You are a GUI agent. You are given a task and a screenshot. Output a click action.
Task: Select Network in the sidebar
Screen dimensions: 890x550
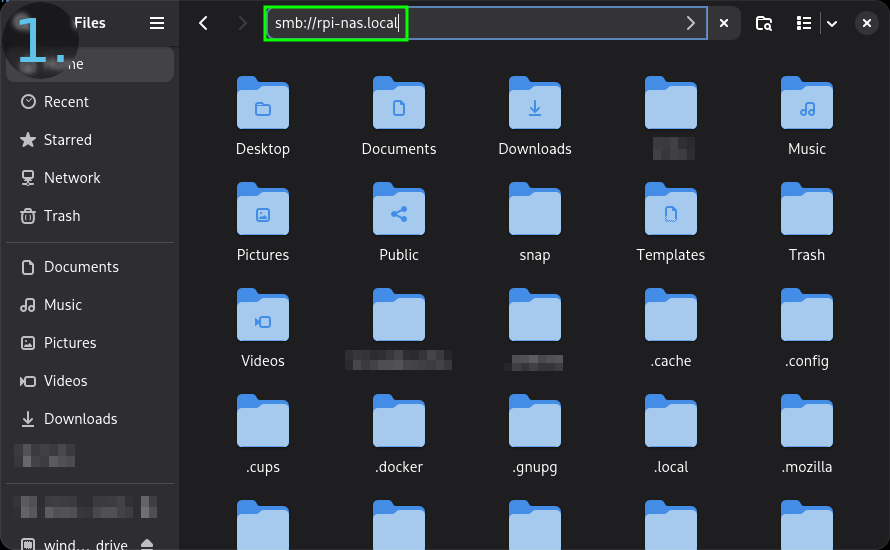[x=72, y=178]
